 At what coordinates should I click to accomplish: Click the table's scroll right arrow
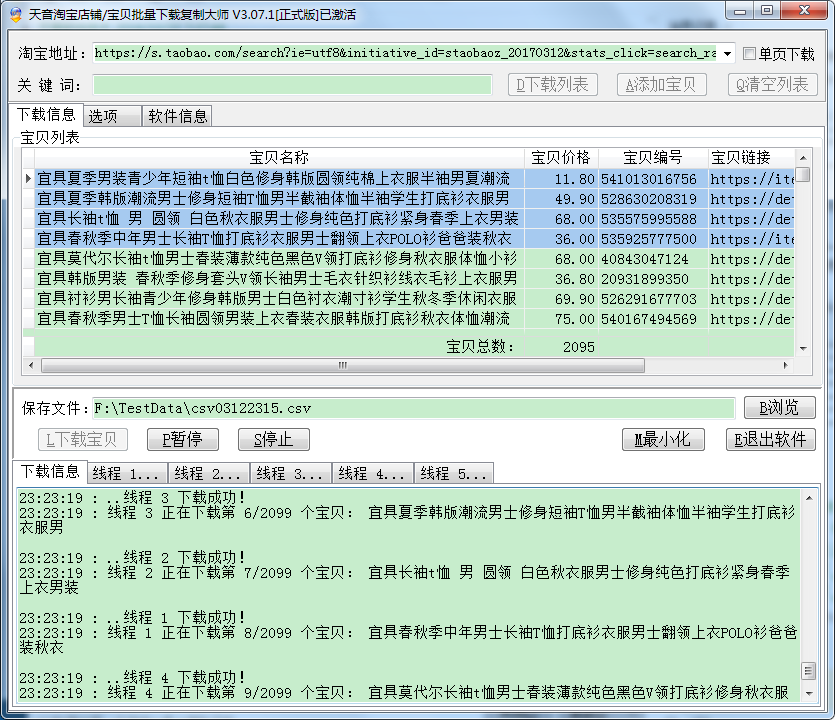tap(785, 365)
